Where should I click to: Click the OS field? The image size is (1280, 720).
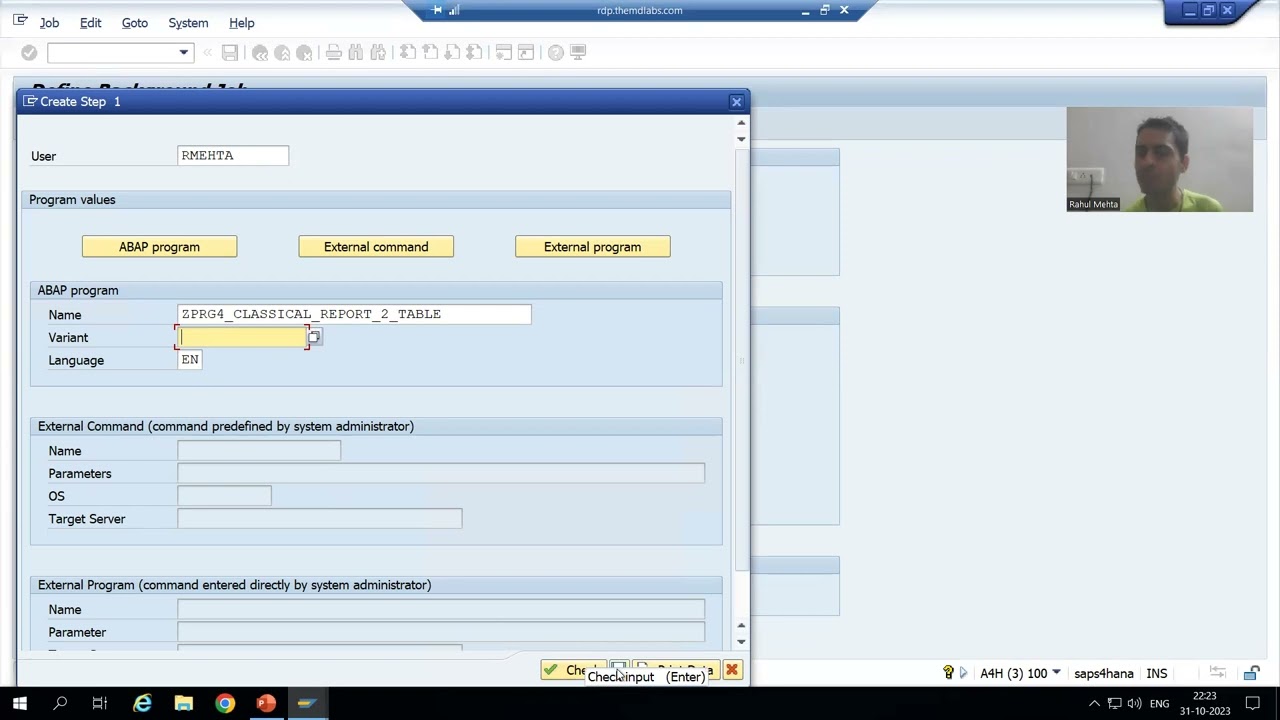coord(224,496)
